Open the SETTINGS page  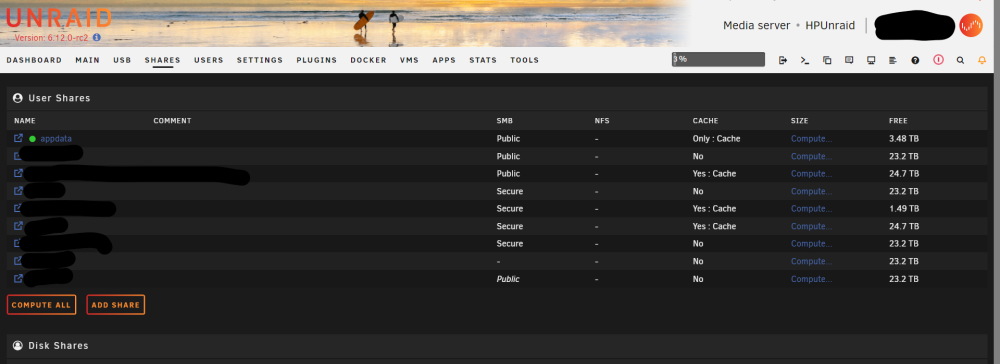260,60
